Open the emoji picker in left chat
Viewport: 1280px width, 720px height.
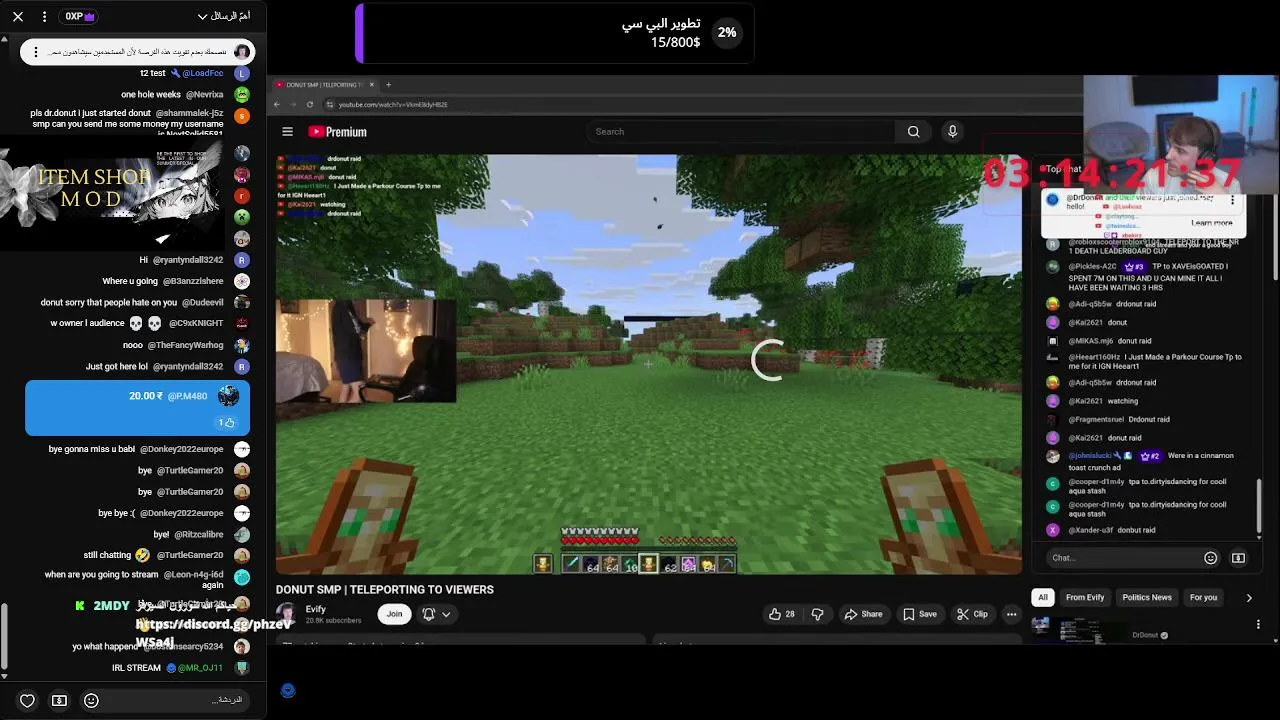(x=91, y=700)
